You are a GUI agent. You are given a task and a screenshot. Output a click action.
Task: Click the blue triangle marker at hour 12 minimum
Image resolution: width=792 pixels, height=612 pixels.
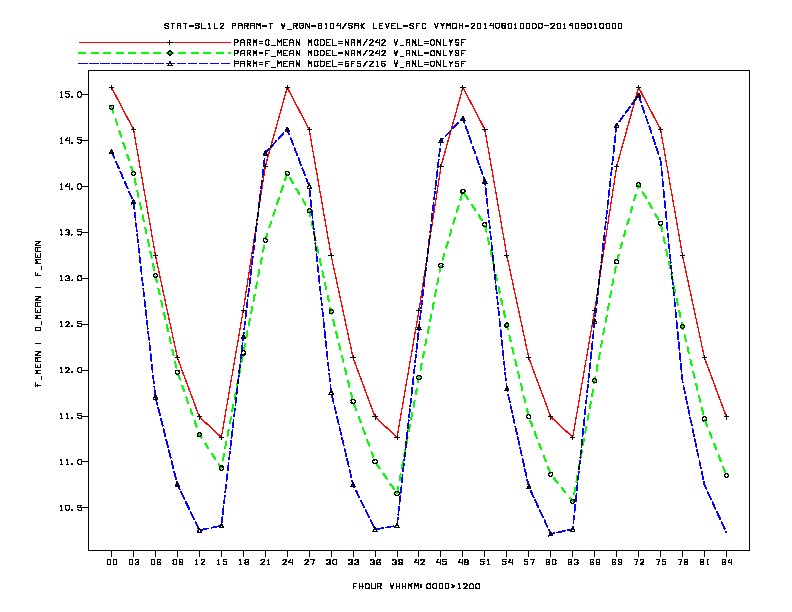point(200,530)
